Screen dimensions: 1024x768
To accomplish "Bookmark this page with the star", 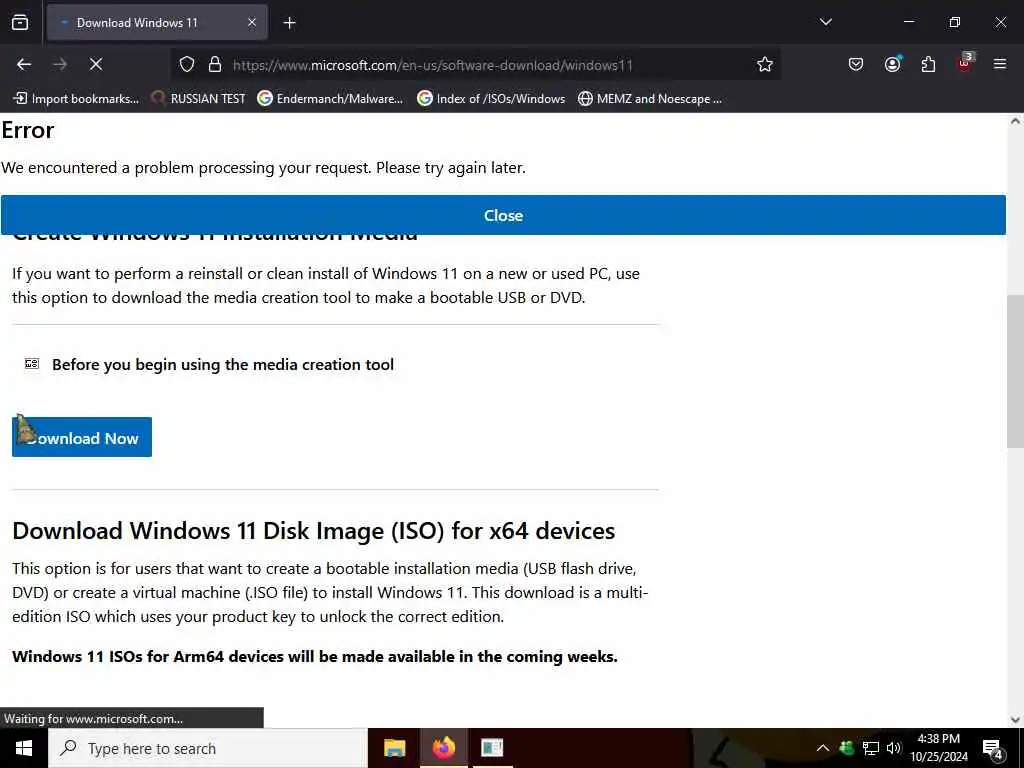I will point(765,64).
